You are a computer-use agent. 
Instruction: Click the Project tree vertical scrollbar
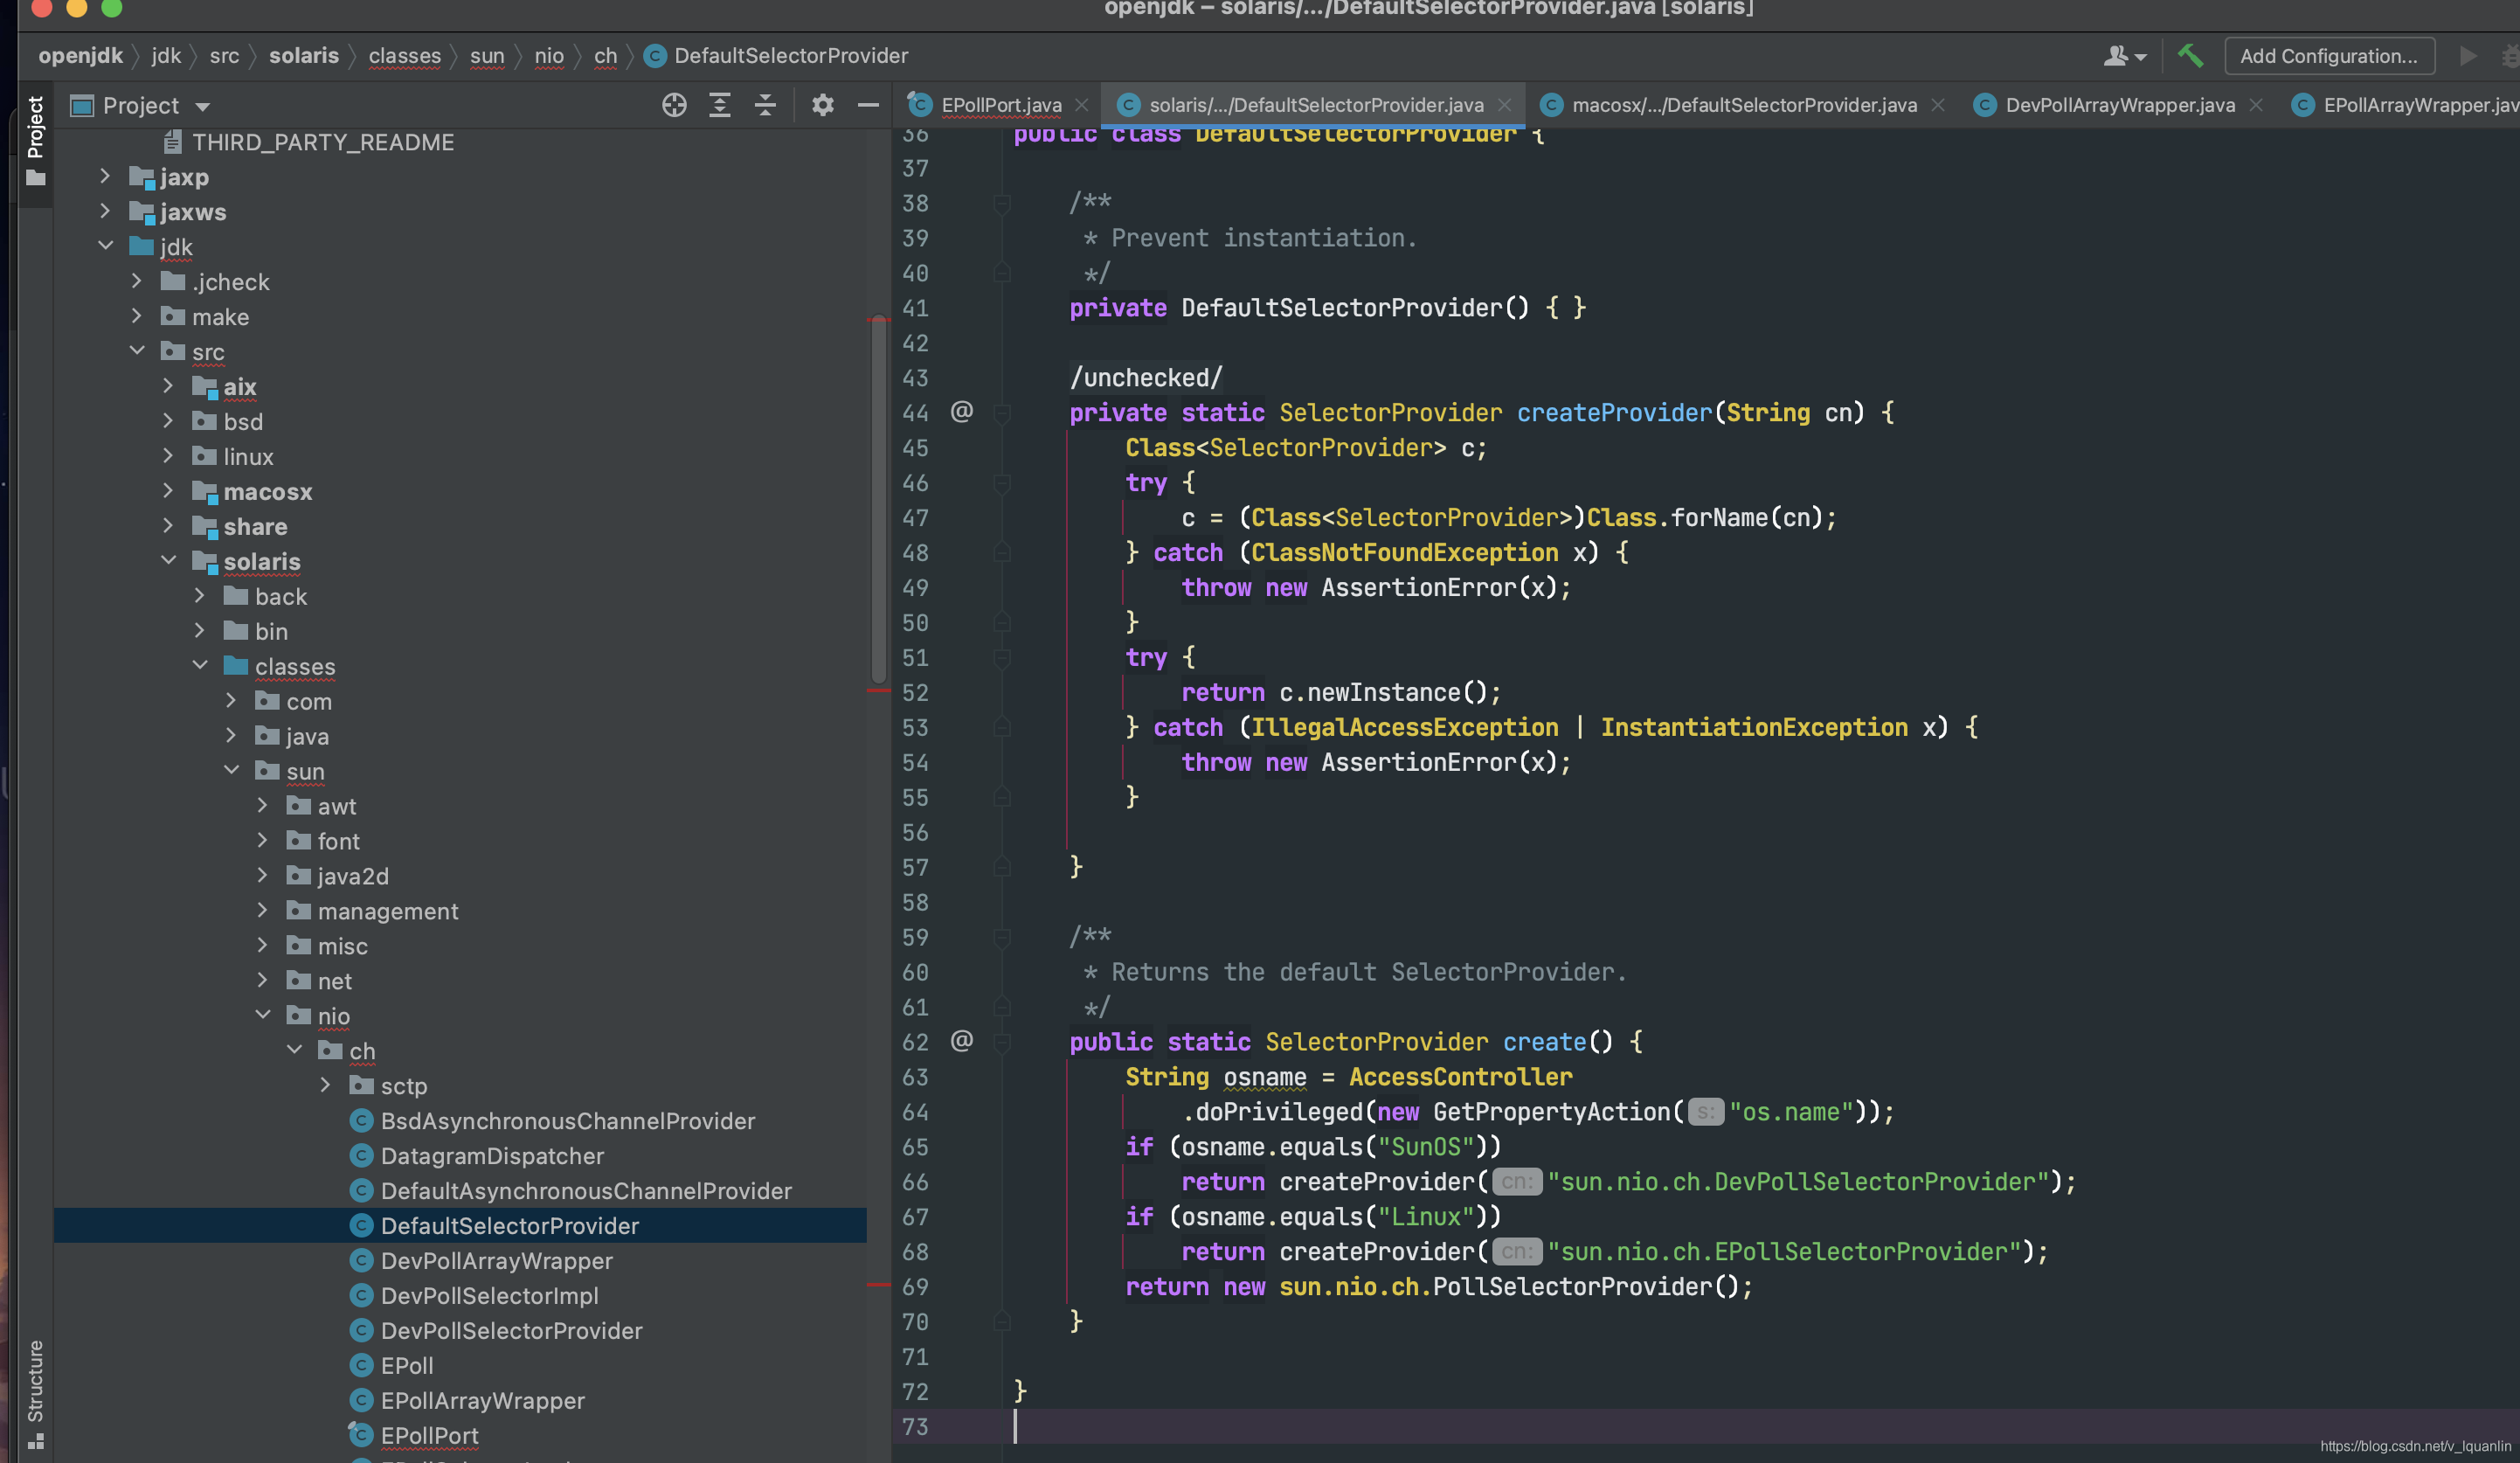879,500
